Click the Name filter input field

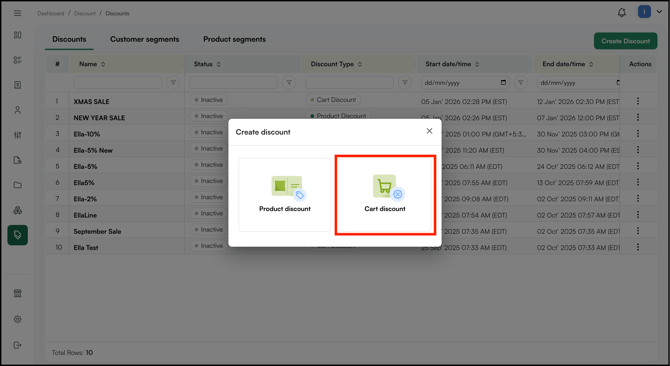point(118,82)
